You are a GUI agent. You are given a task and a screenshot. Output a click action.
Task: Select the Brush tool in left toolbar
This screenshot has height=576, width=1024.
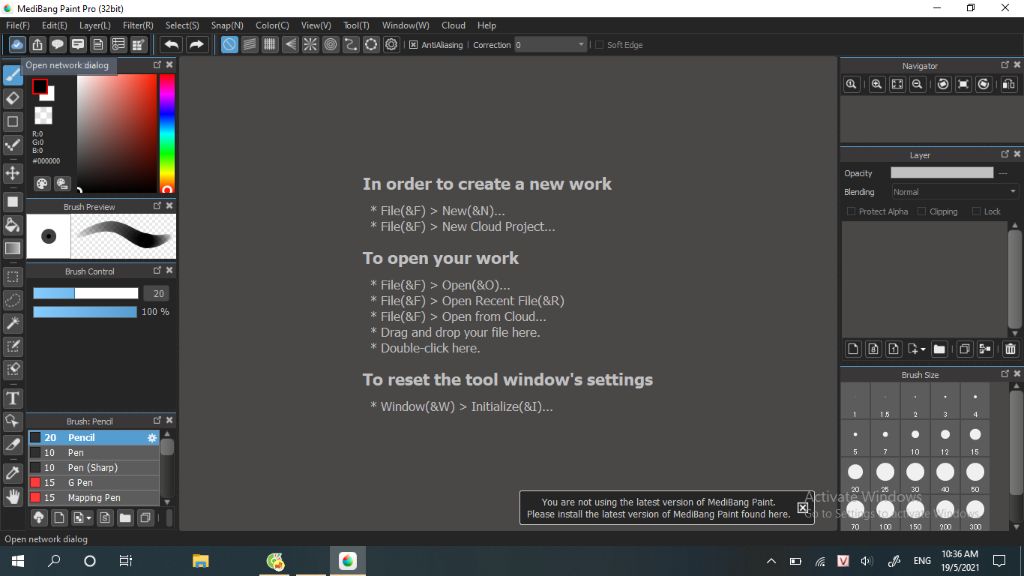pos(12,75)
